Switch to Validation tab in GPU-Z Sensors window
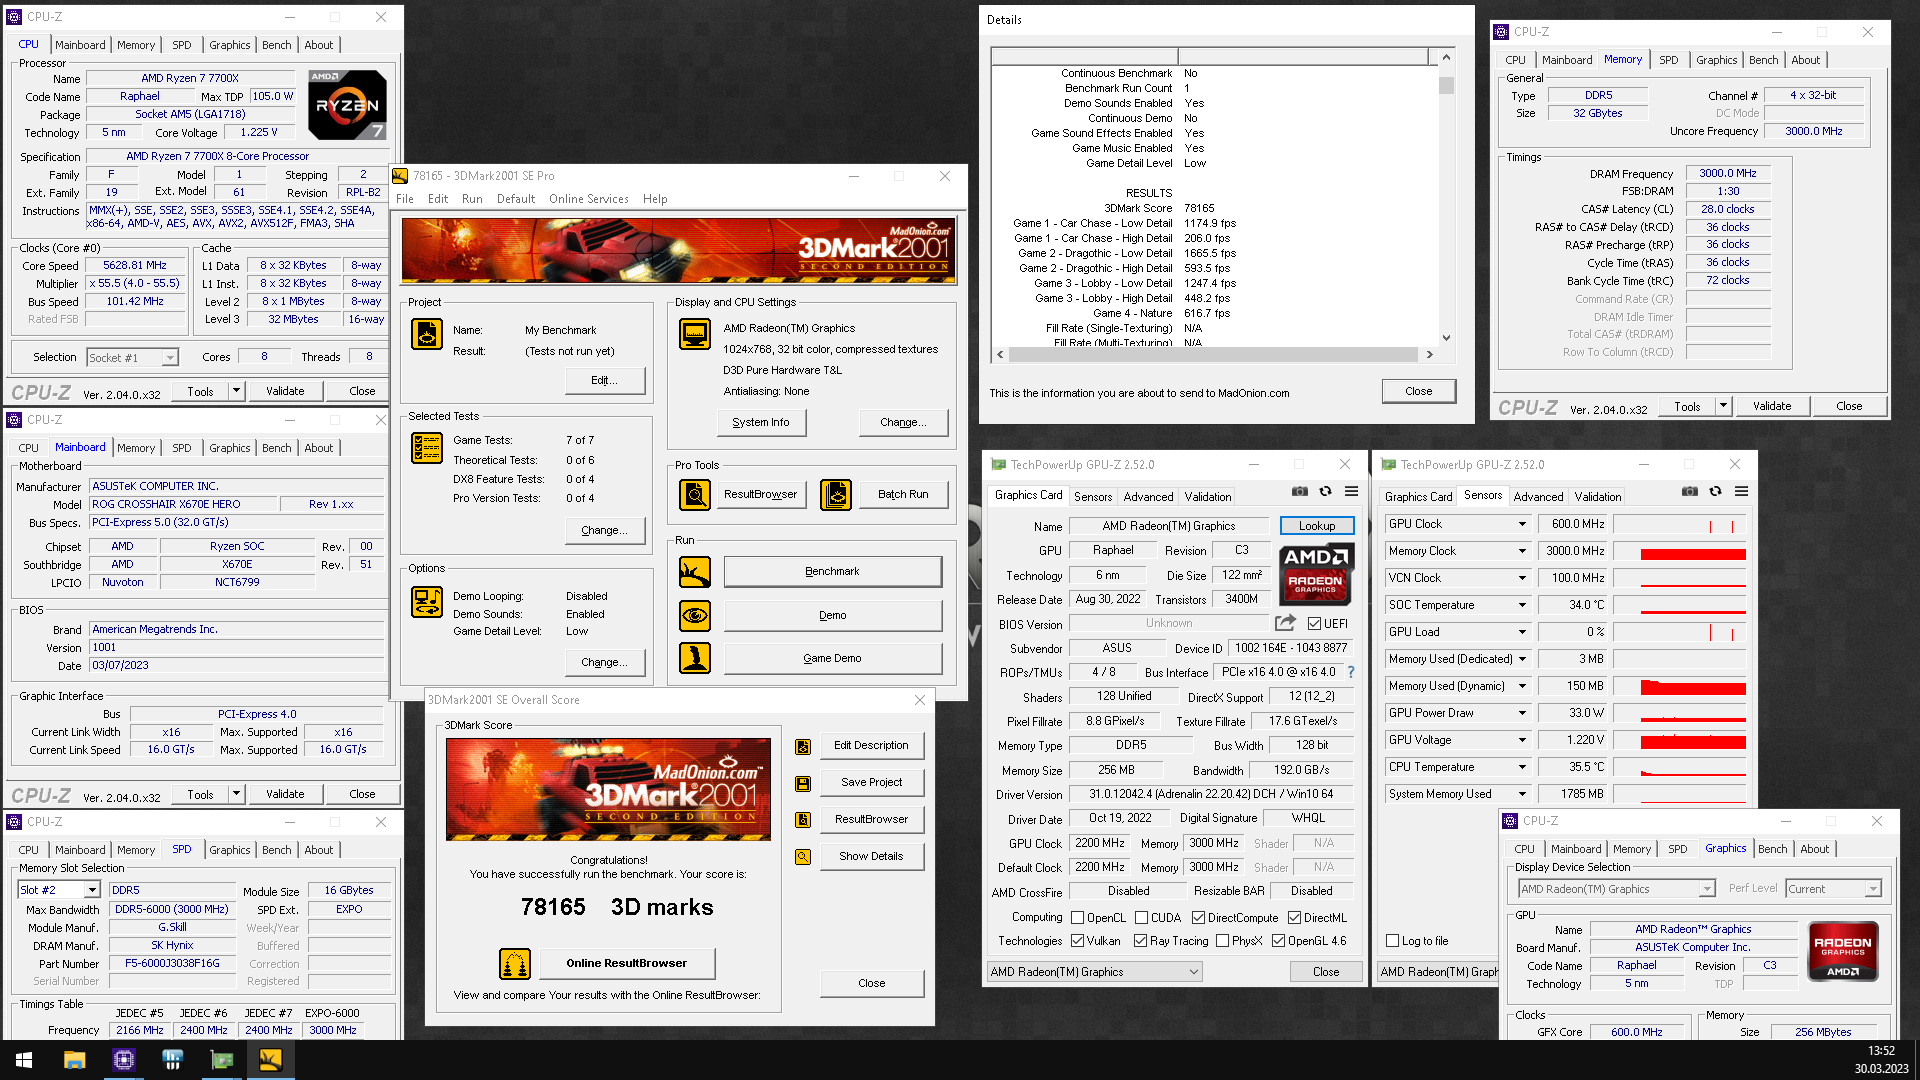 point(1597,497)
